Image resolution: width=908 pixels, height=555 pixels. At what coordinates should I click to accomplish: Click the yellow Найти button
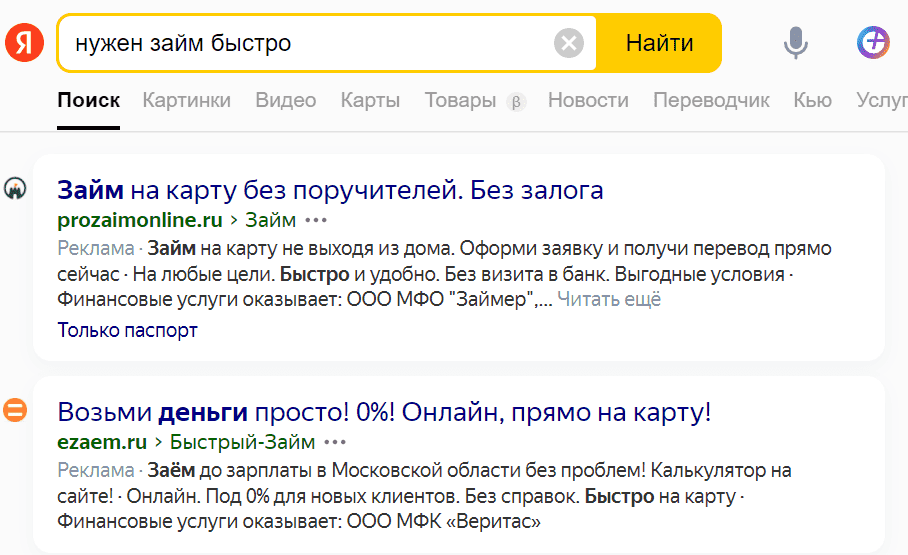coord(659,43)
